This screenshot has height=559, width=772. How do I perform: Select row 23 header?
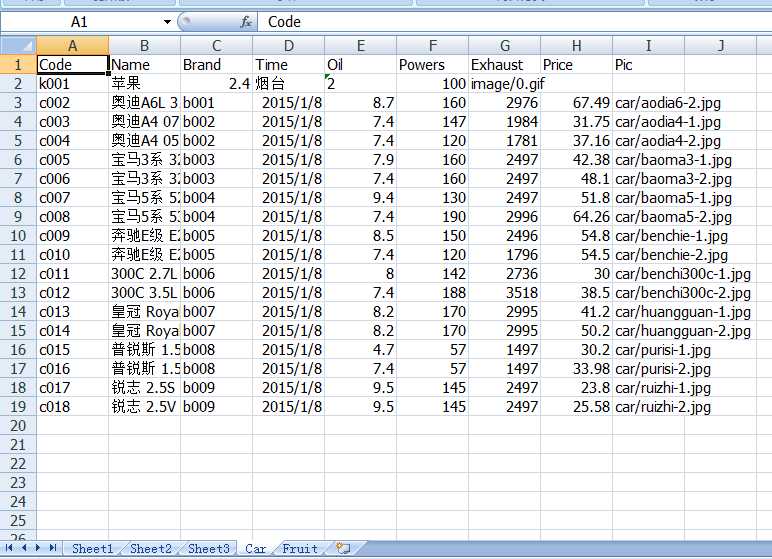18,483
